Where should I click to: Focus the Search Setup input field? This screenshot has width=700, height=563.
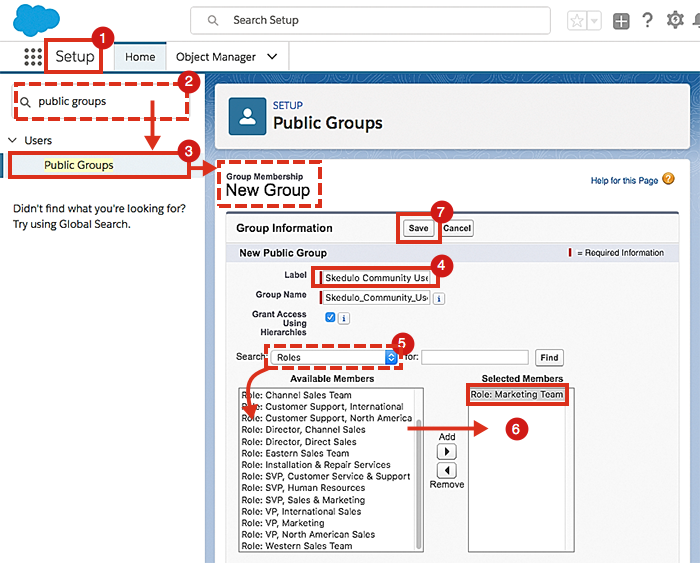[x=370, y=20]
